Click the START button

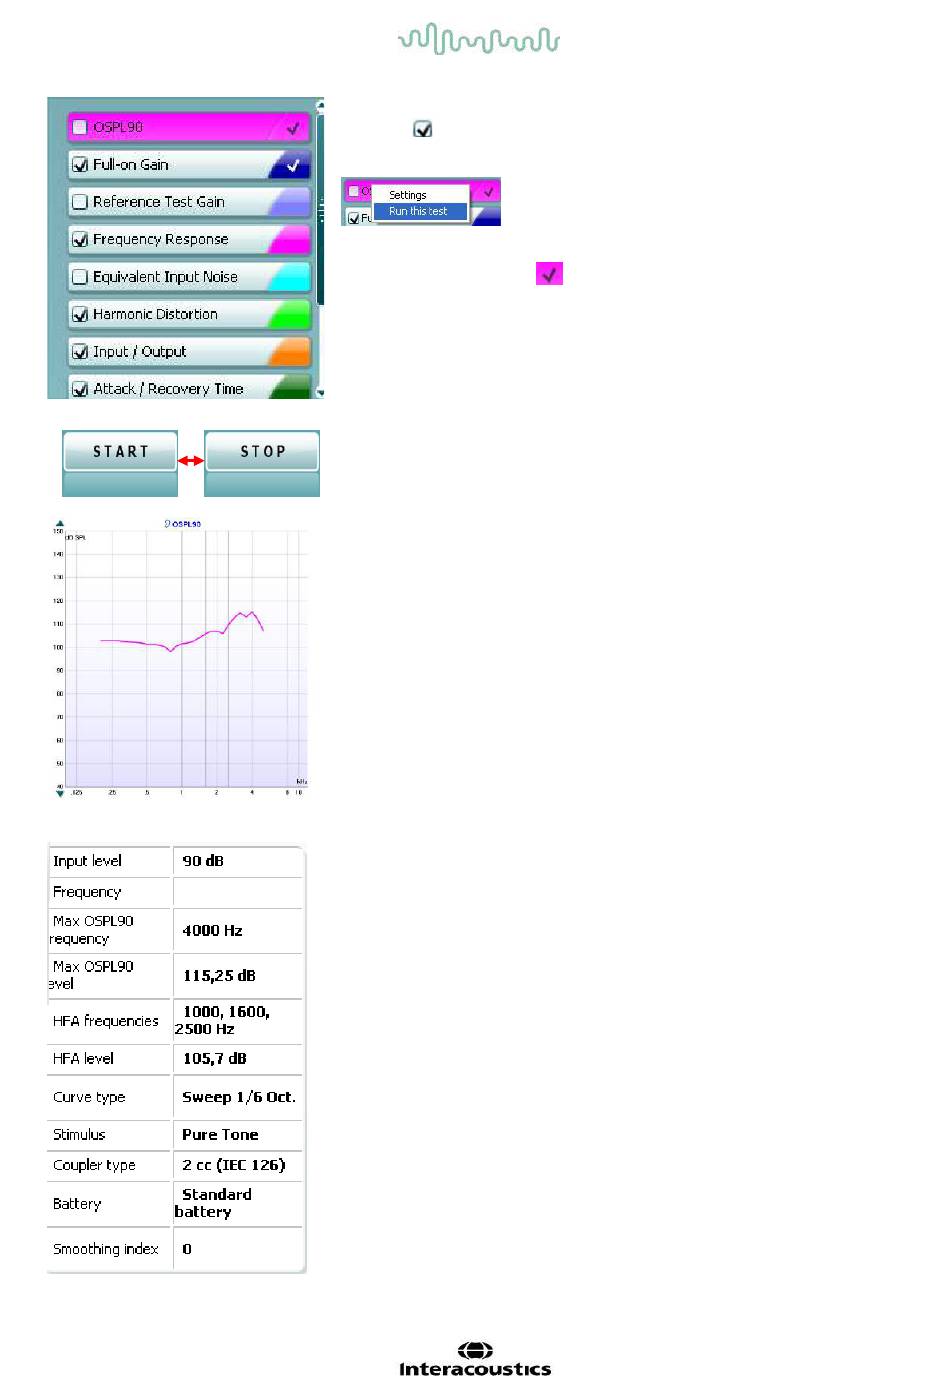tap(120, 452)
